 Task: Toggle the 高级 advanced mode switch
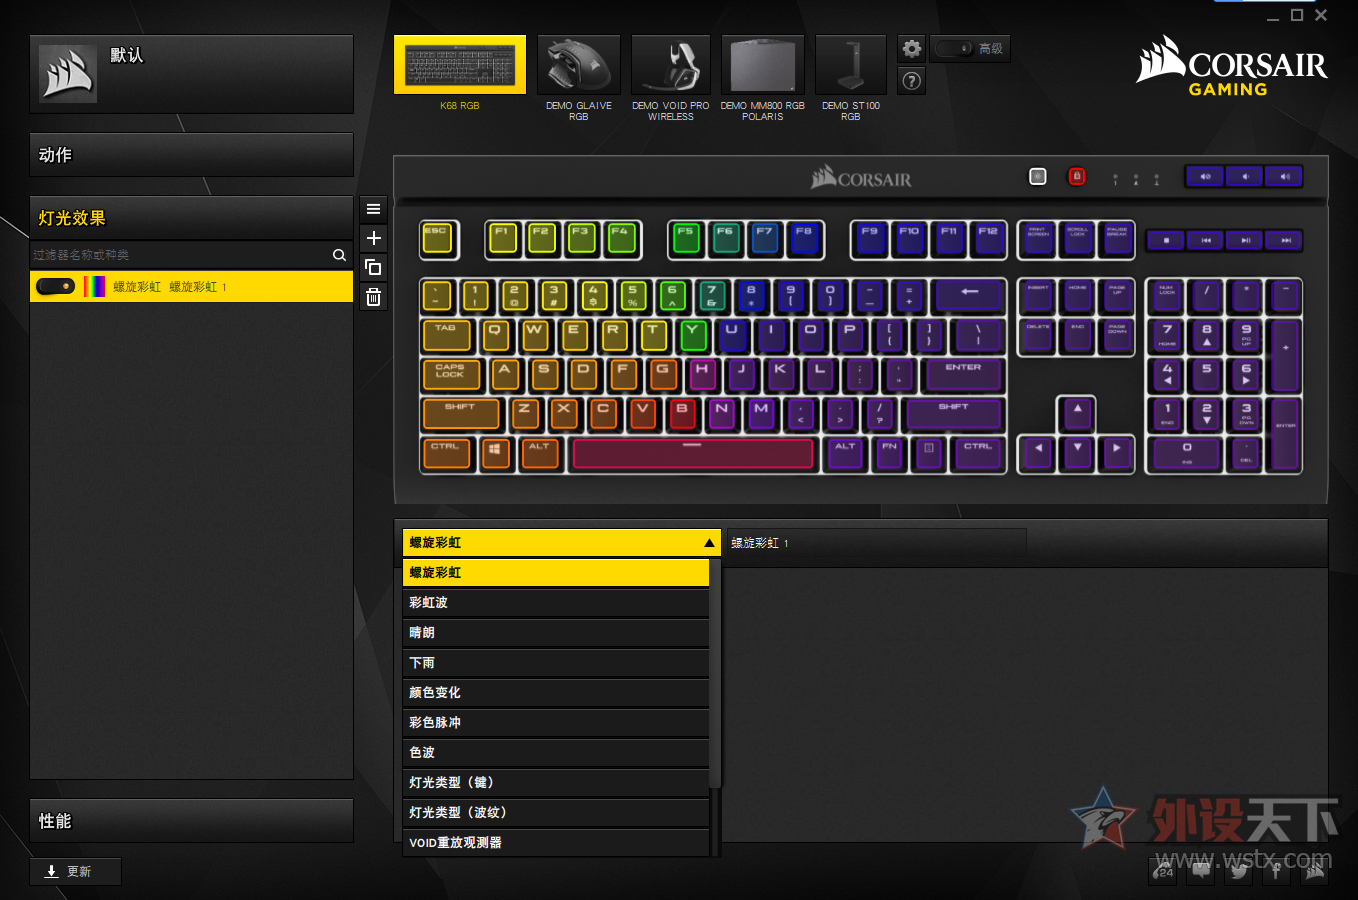coord(955,48)
